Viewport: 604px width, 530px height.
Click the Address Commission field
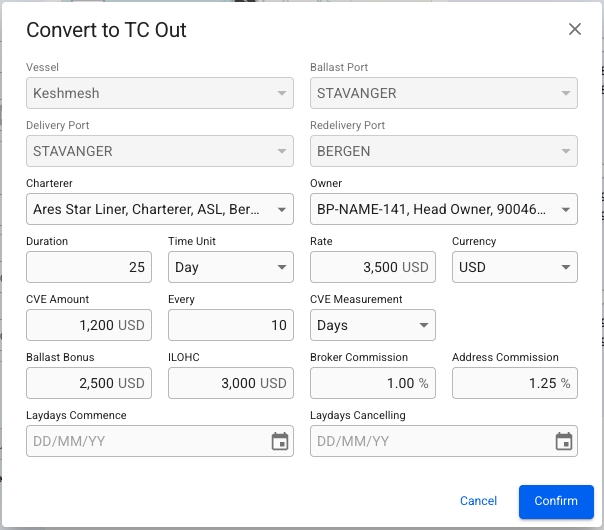514,383
